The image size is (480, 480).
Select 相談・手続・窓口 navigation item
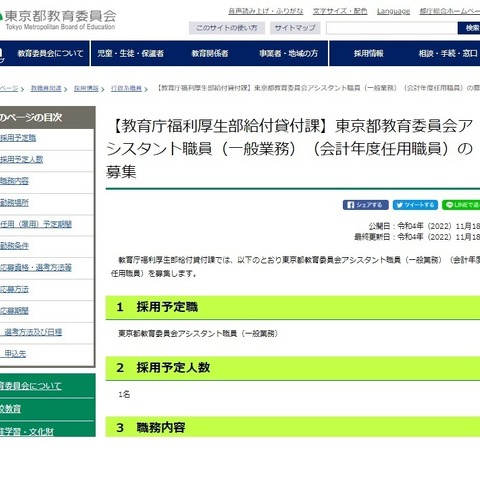(x=448, y=53)
